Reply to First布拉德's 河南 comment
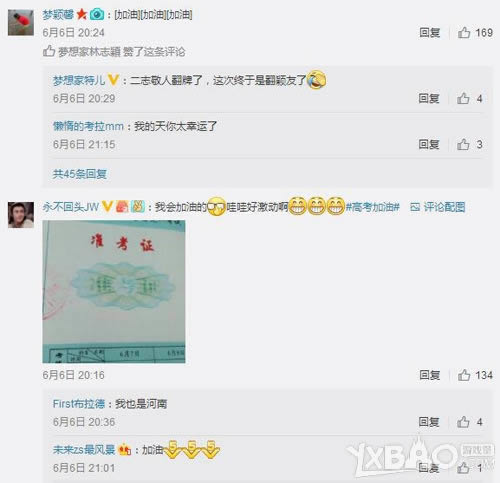The height and width of the screenshot is (483, 500). [429, 422]
